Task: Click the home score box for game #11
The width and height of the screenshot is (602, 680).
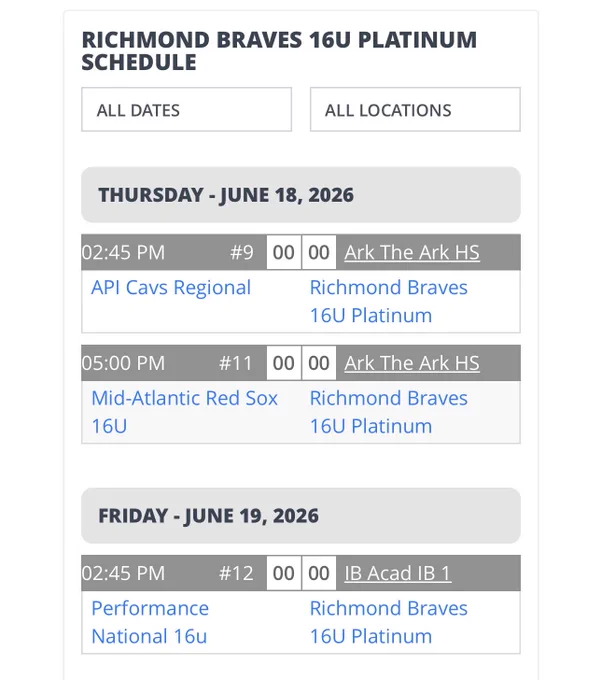Action: point(319,363)
